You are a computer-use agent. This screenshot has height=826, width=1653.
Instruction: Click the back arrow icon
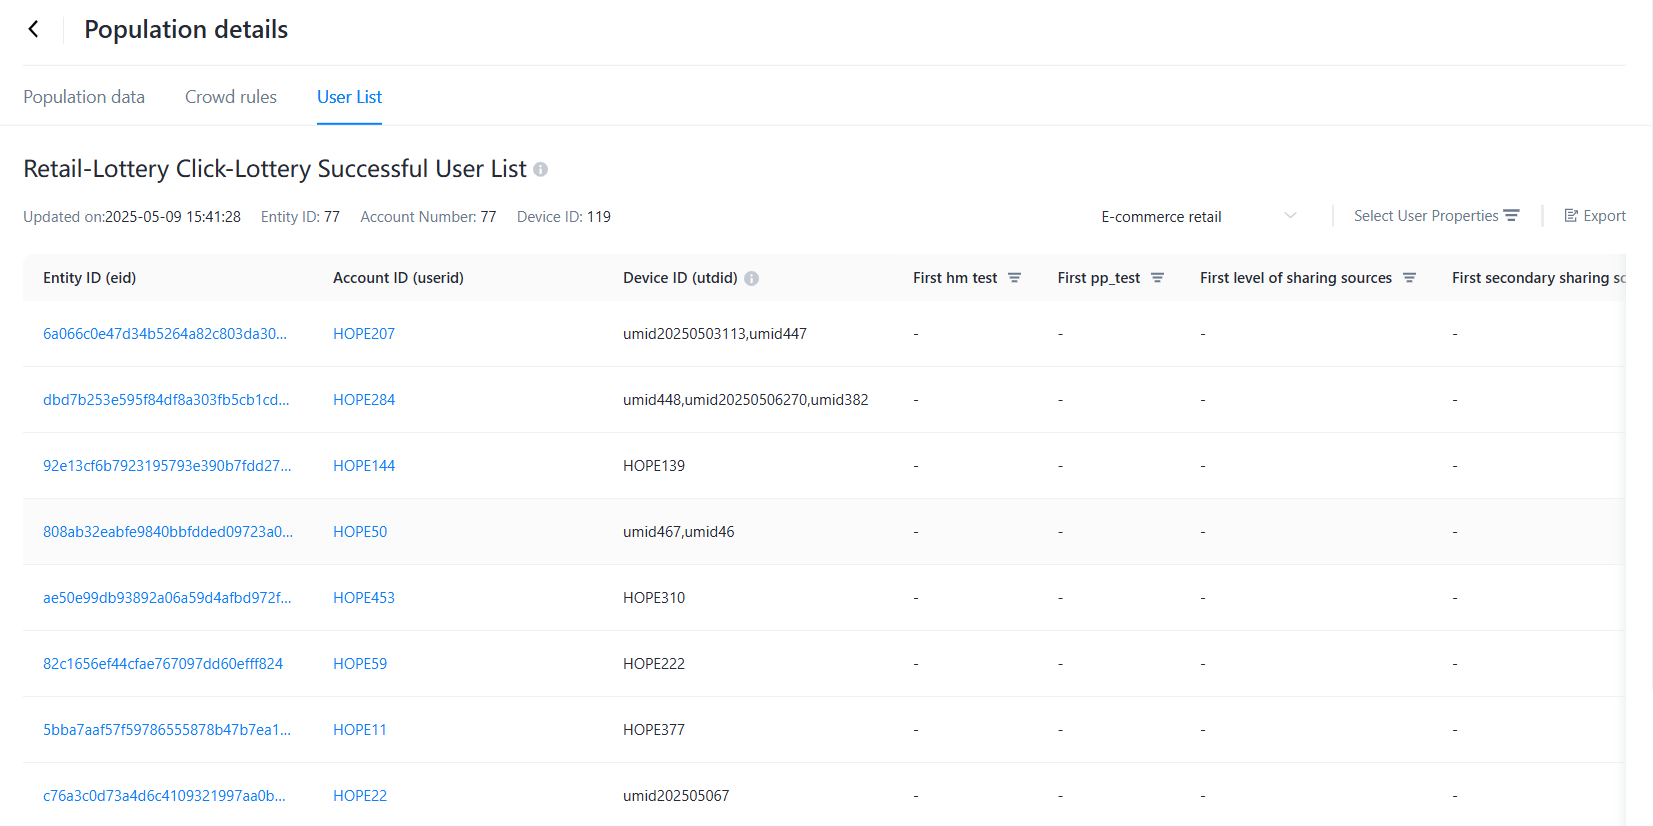[x=34, y=29]
